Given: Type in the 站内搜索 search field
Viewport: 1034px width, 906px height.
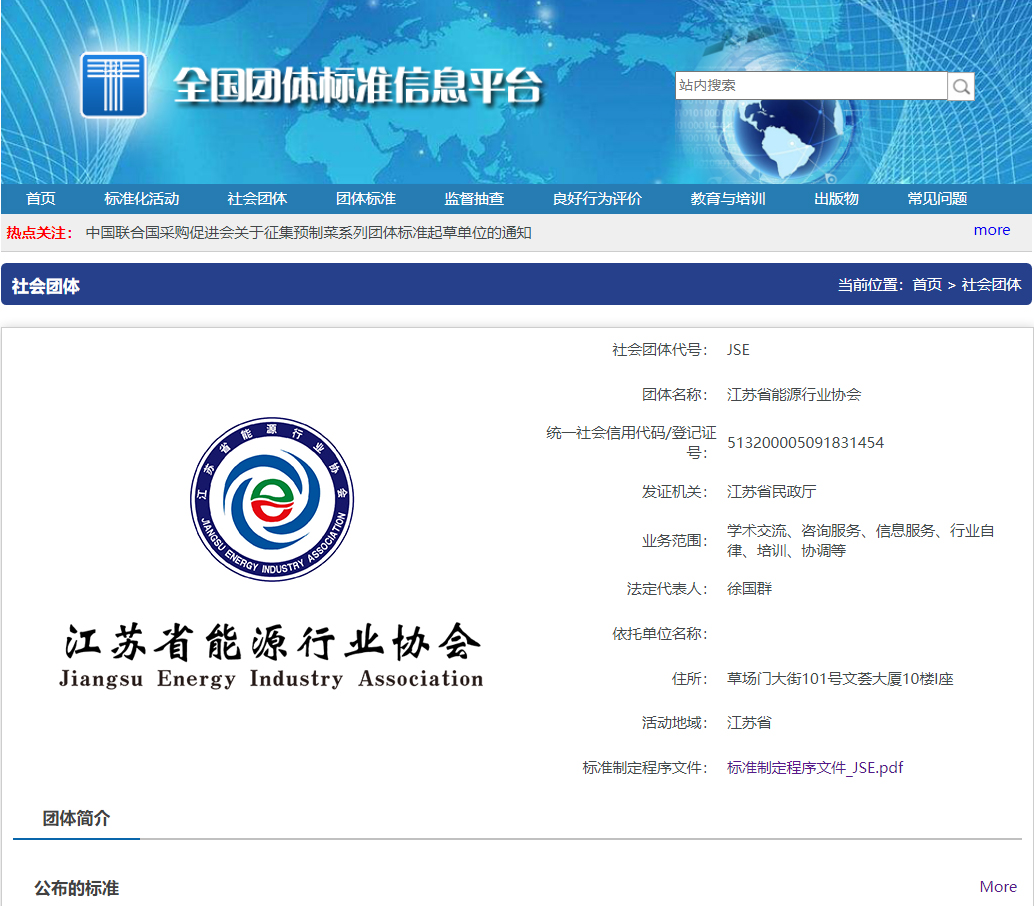Looking at the screenshot, I should coord(810,86).
